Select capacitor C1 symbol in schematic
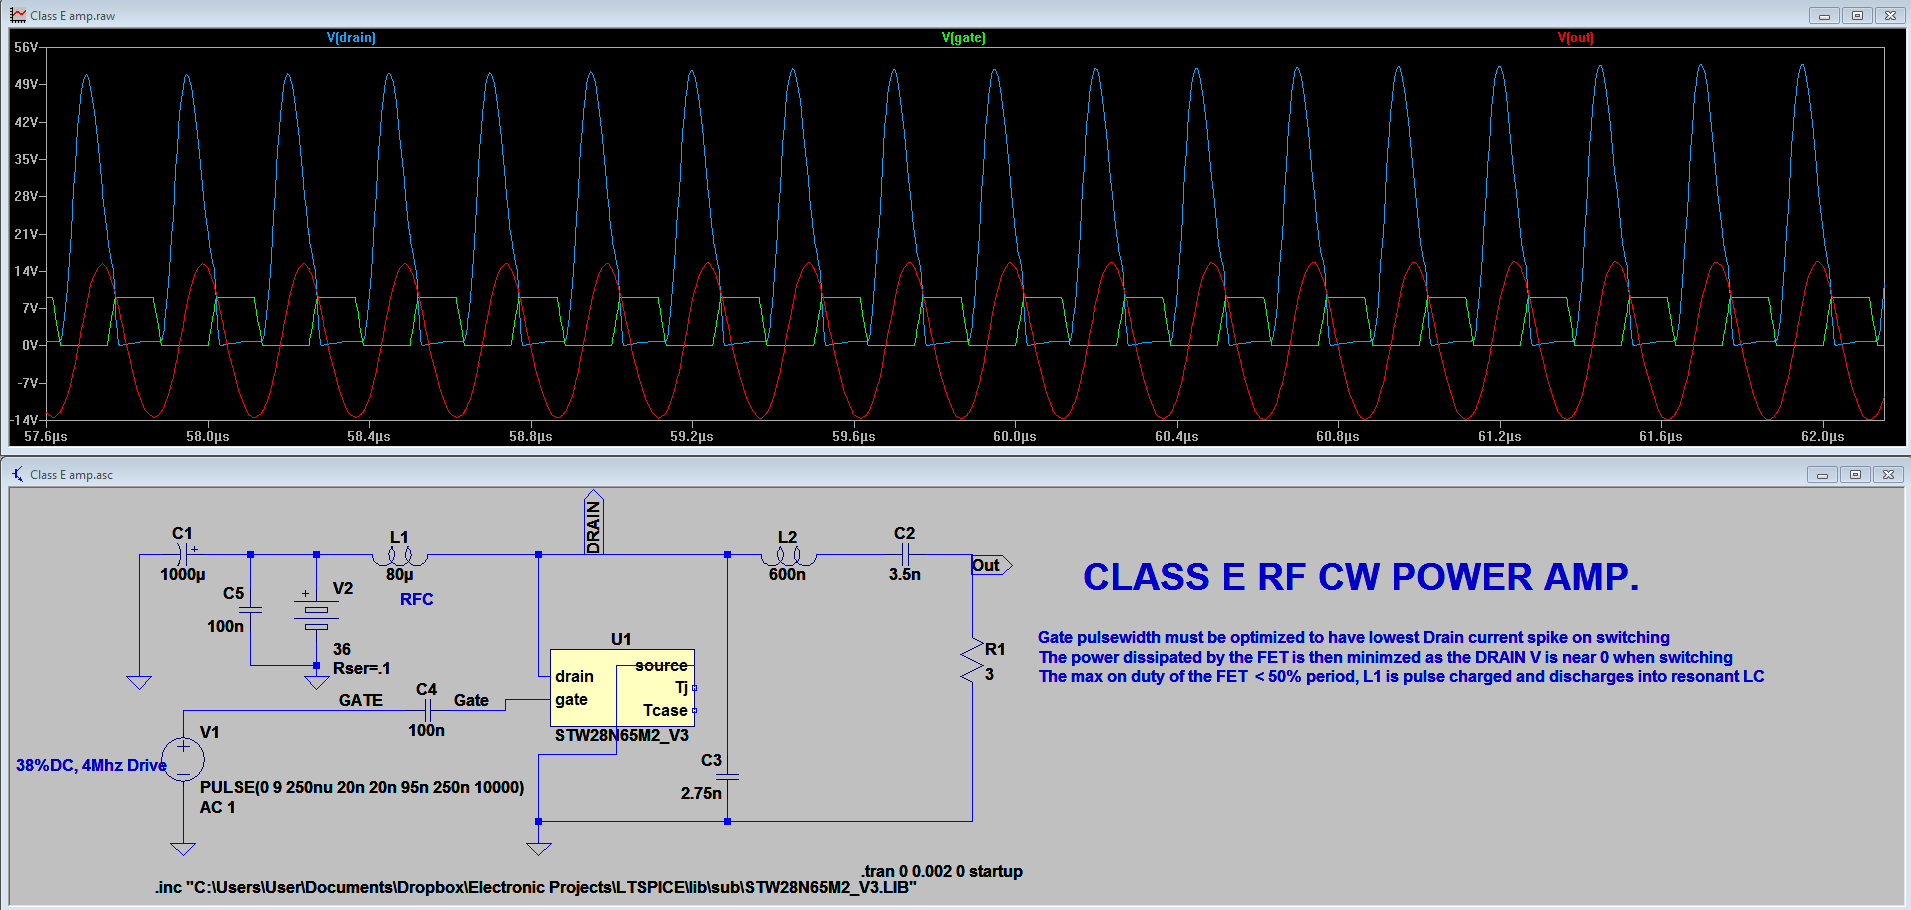 click(x=185, y=554)
